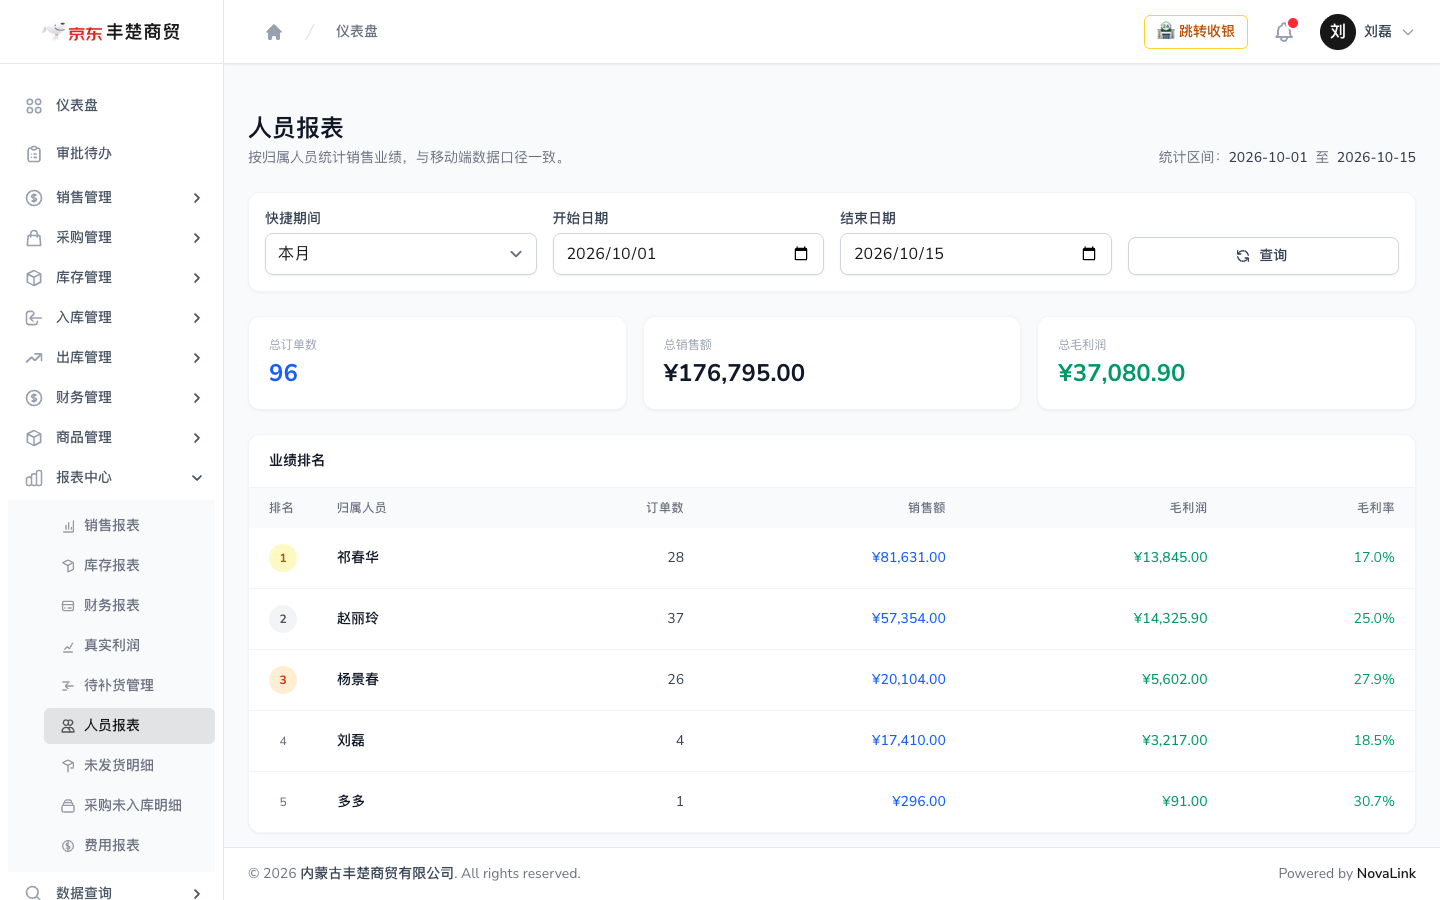Expand the 销售管理 menu chevron
The width and height of the screenshot is (1440, 900).
197,198
